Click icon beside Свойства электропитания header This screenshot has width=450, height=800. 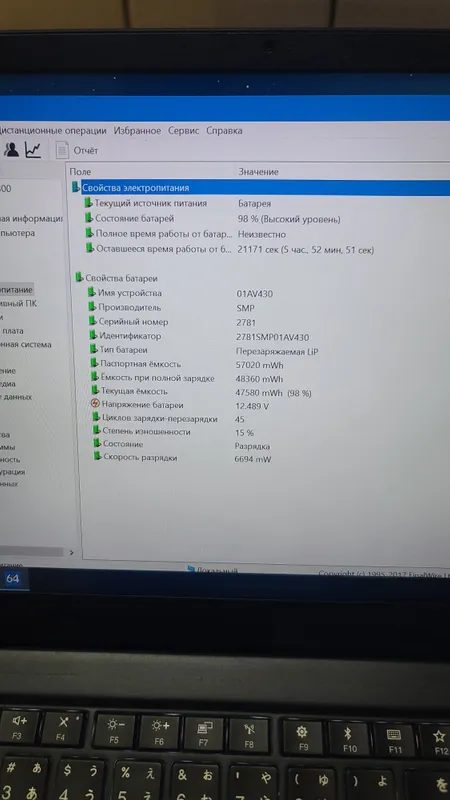pyautogui.click(x=76, y=187)
